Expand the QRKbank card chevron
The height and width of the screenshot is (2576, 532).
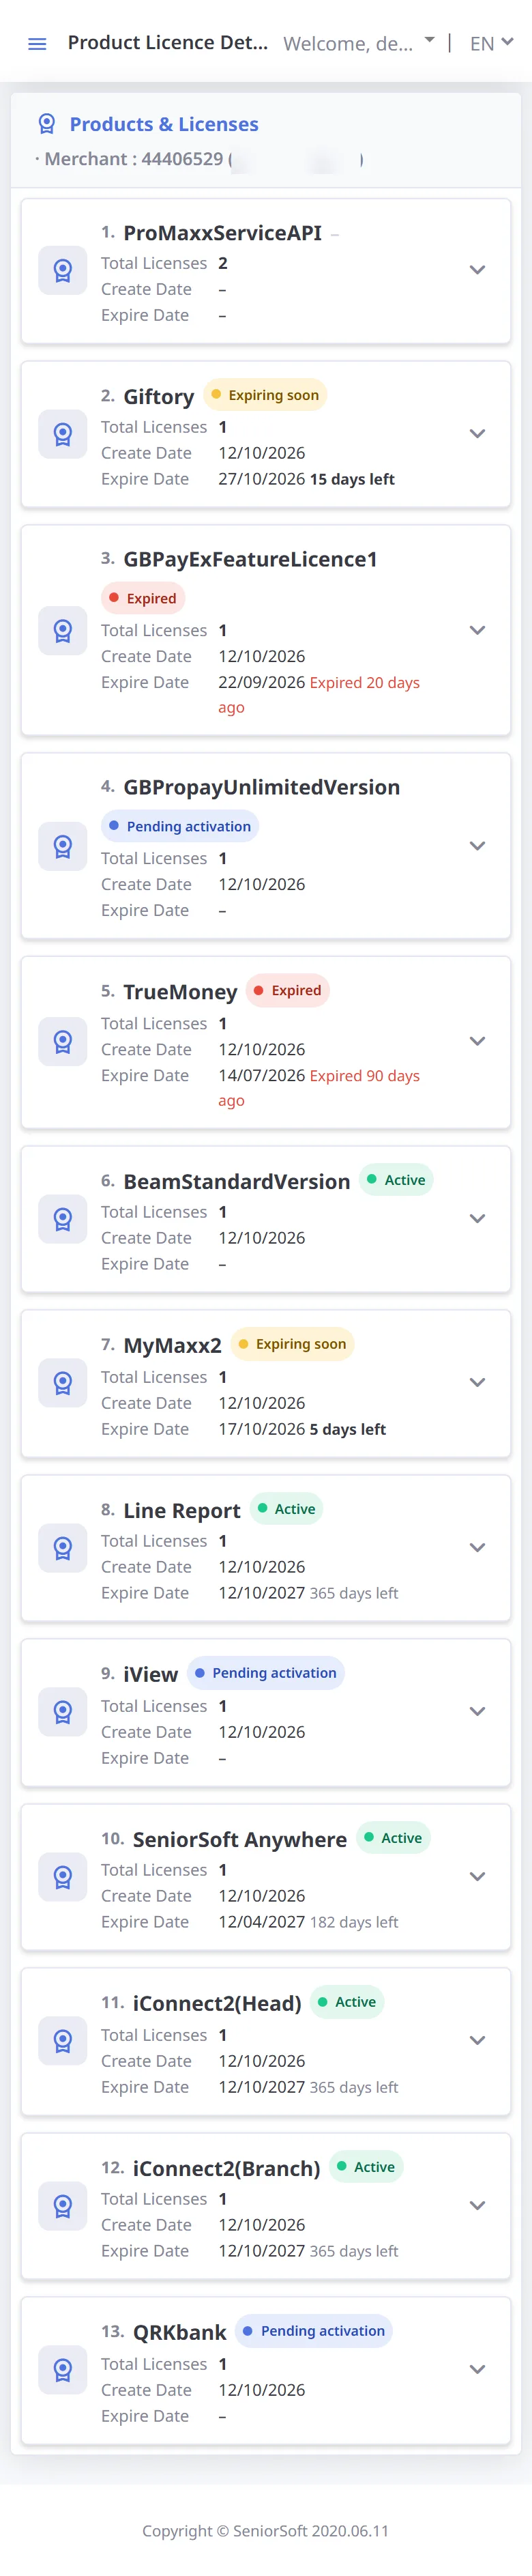pos(477,2370)
